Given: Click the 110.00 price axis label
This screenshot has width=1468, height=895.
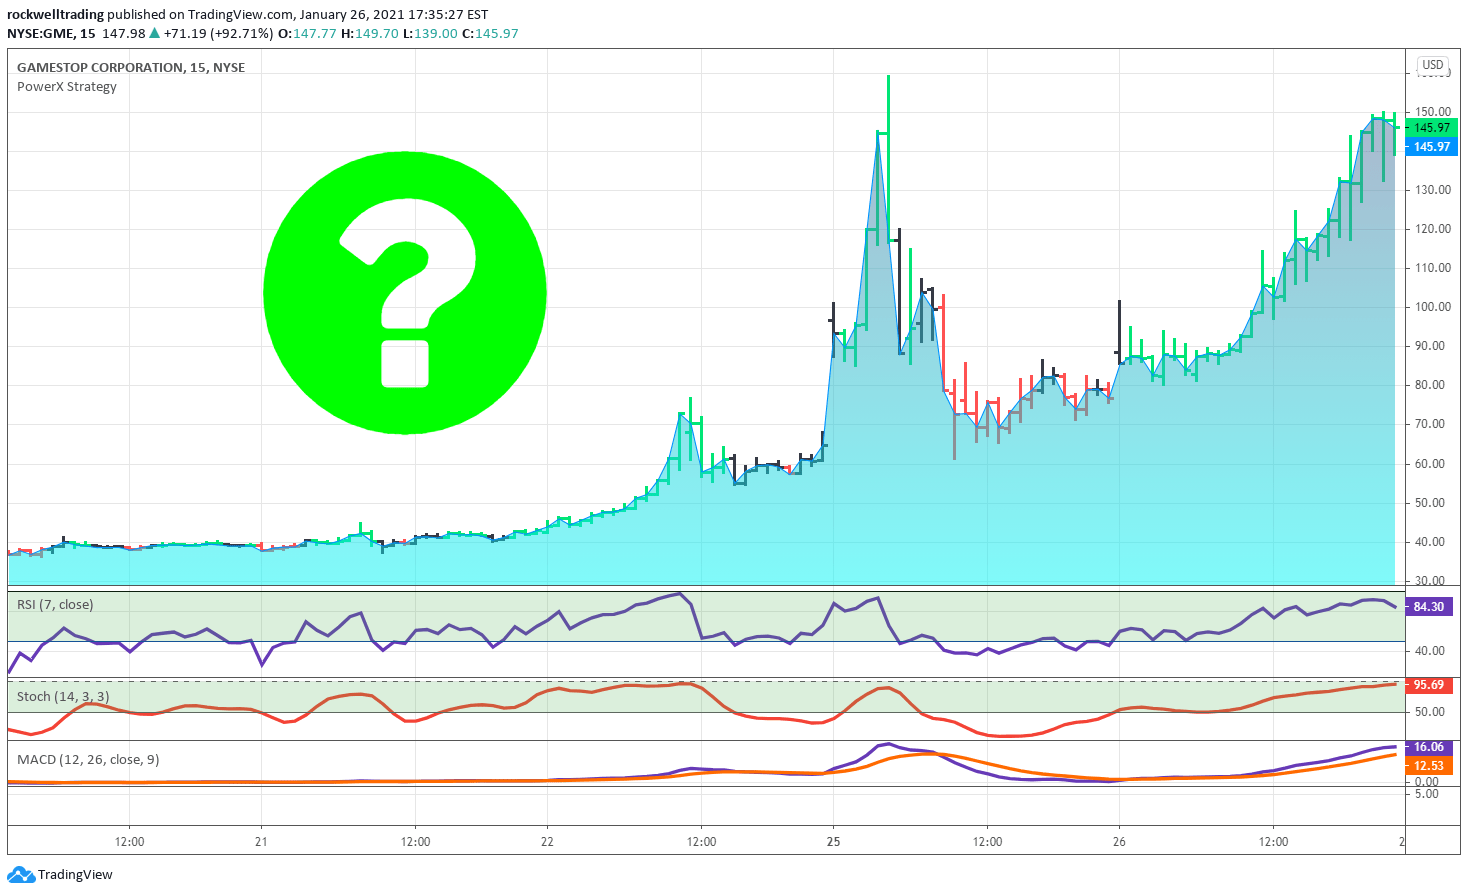Looking at the screenshot, I should 1433,268.
